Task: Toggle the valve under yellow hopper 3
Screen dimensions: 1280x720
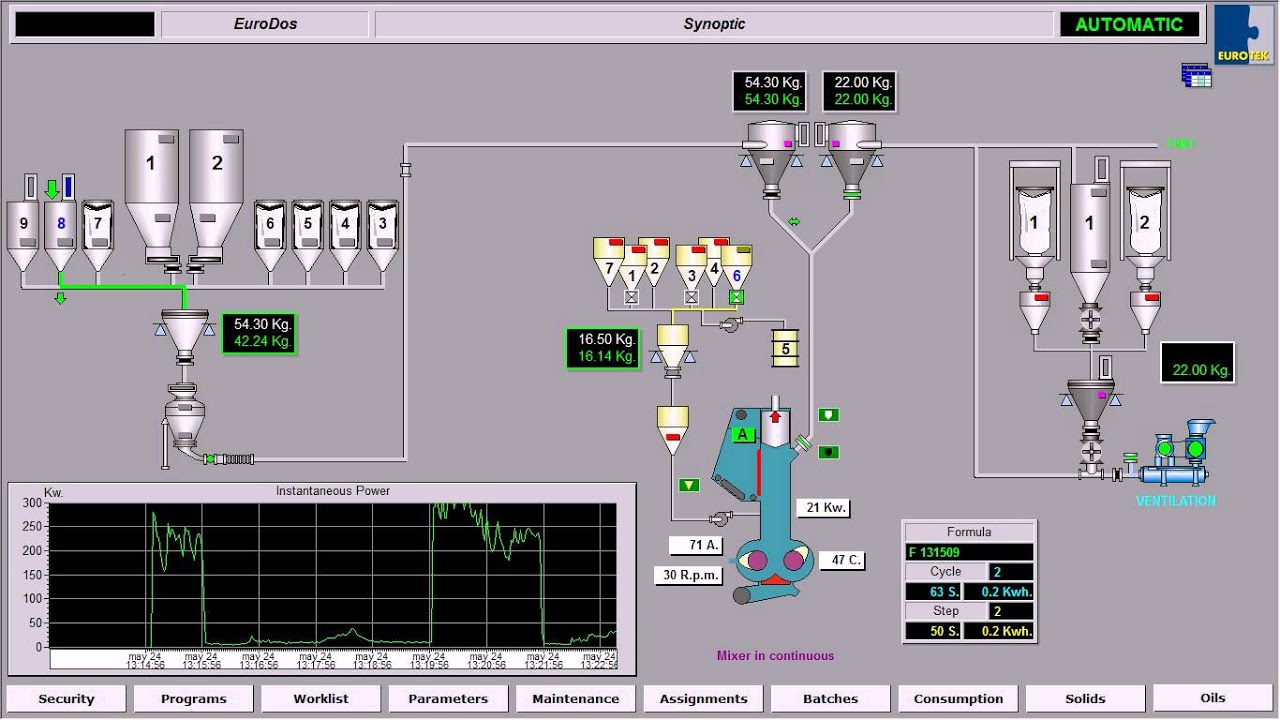Action: click(691, 297)
